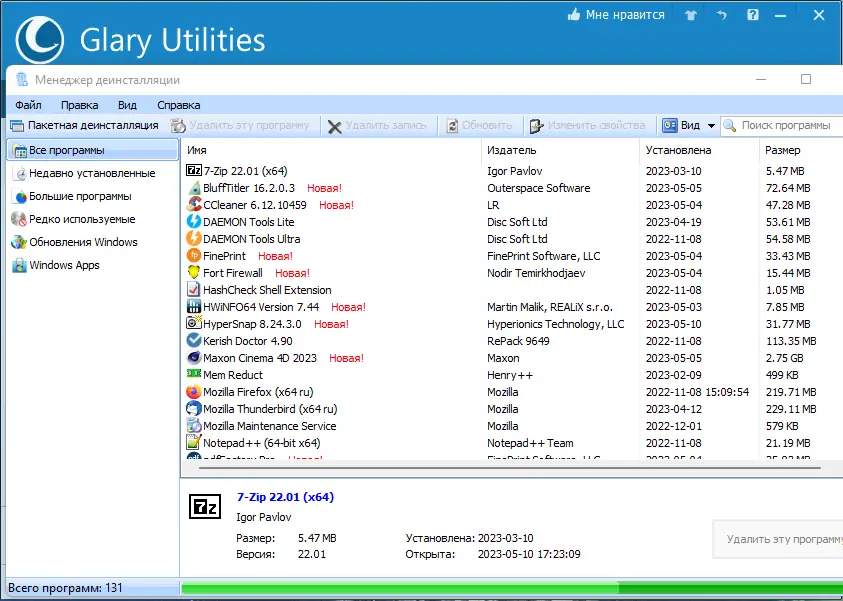
Task: Click the thumbs-up 'Мне нравится' icon
Action: point(574,15)
